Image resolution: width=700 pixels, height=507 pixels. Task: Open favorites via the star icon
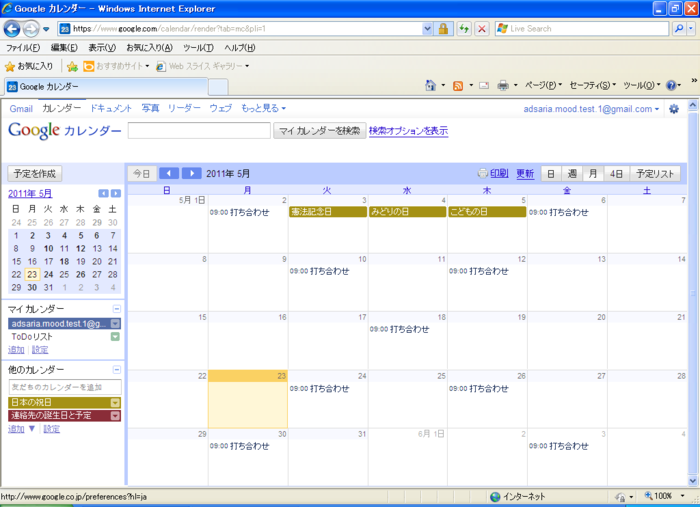pos(10,66)
